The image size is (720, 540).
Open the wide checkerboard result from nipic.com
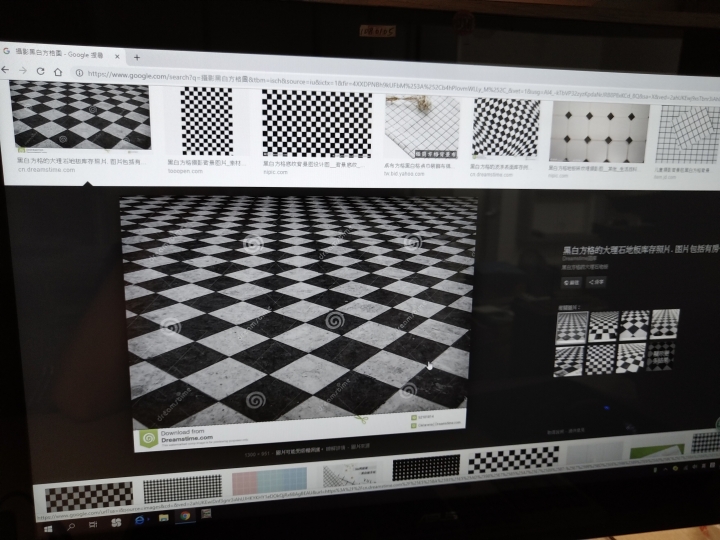[317, 124]
